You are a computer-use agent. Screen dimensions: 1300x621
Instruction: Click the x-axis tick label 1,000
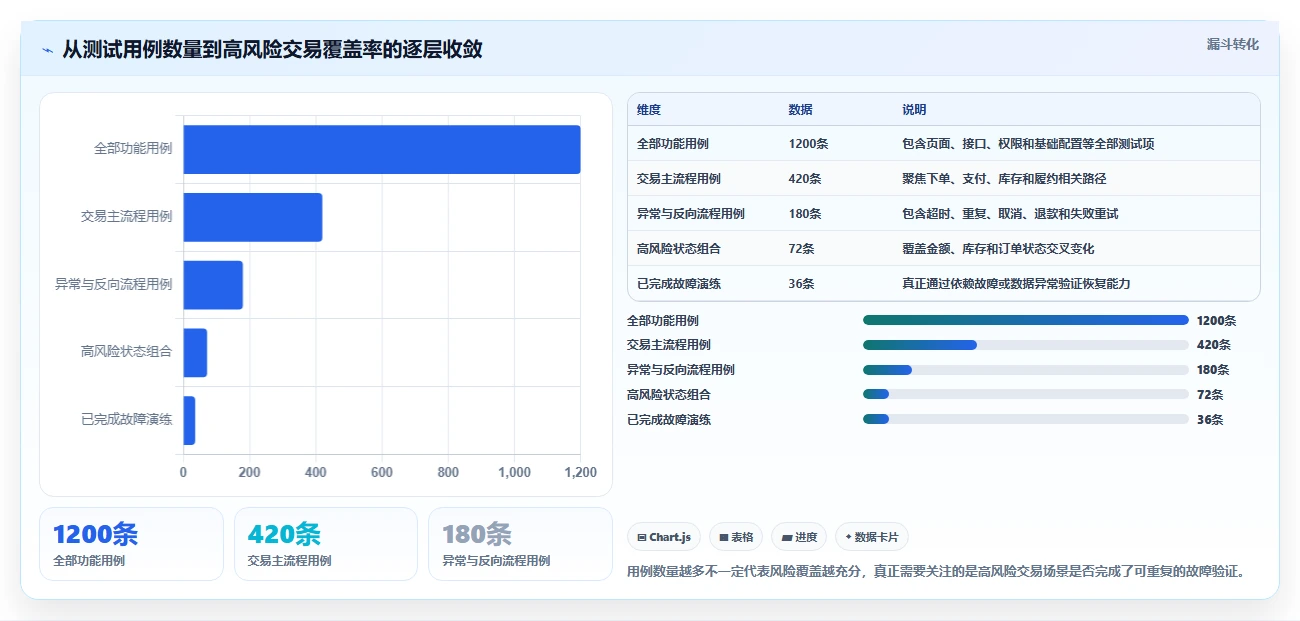(x=514, y=473)
